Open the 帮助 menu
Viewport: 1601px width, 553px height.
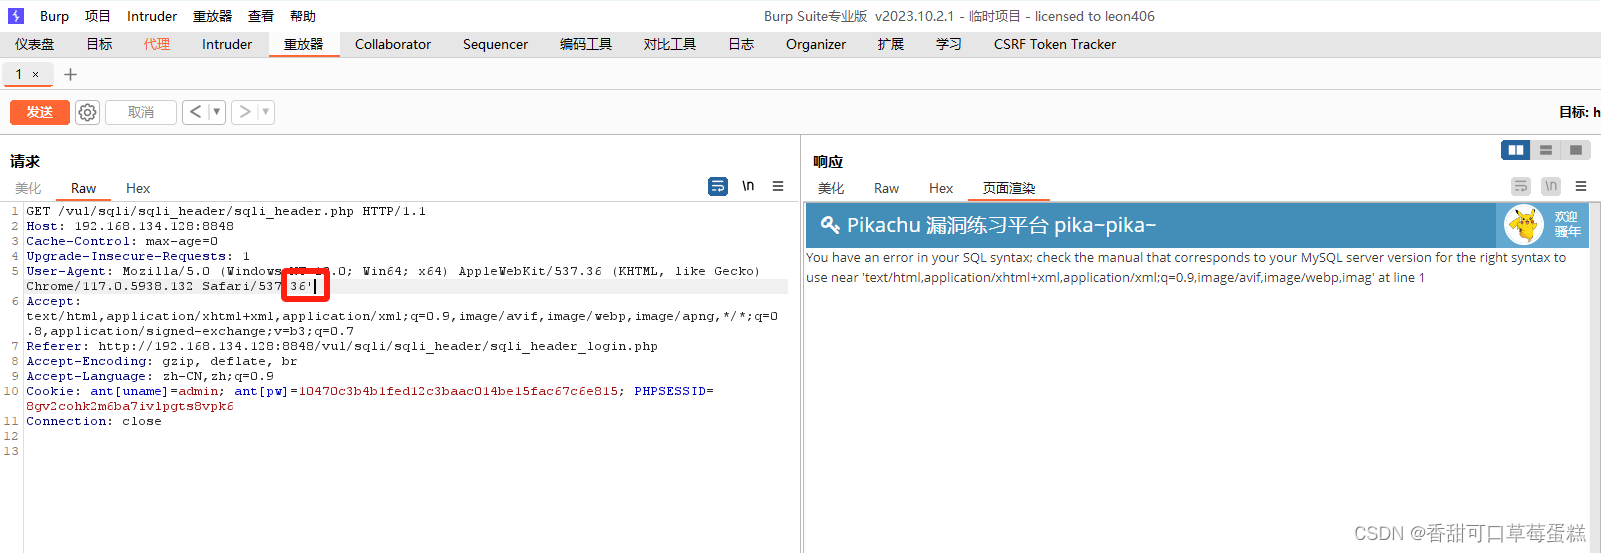coord(303,16)
